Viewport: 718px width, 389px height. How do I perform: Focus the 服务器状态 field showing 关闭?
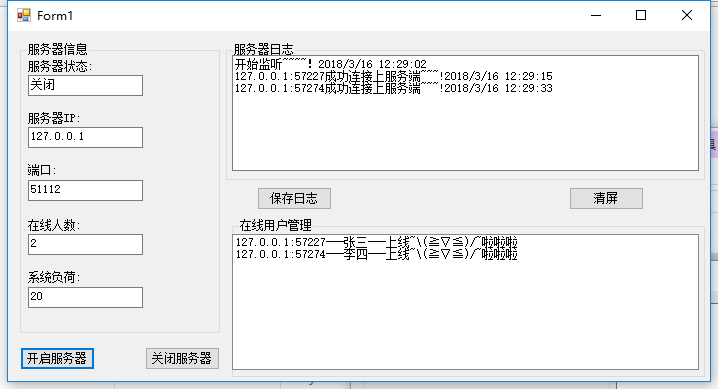pos(85,86)
